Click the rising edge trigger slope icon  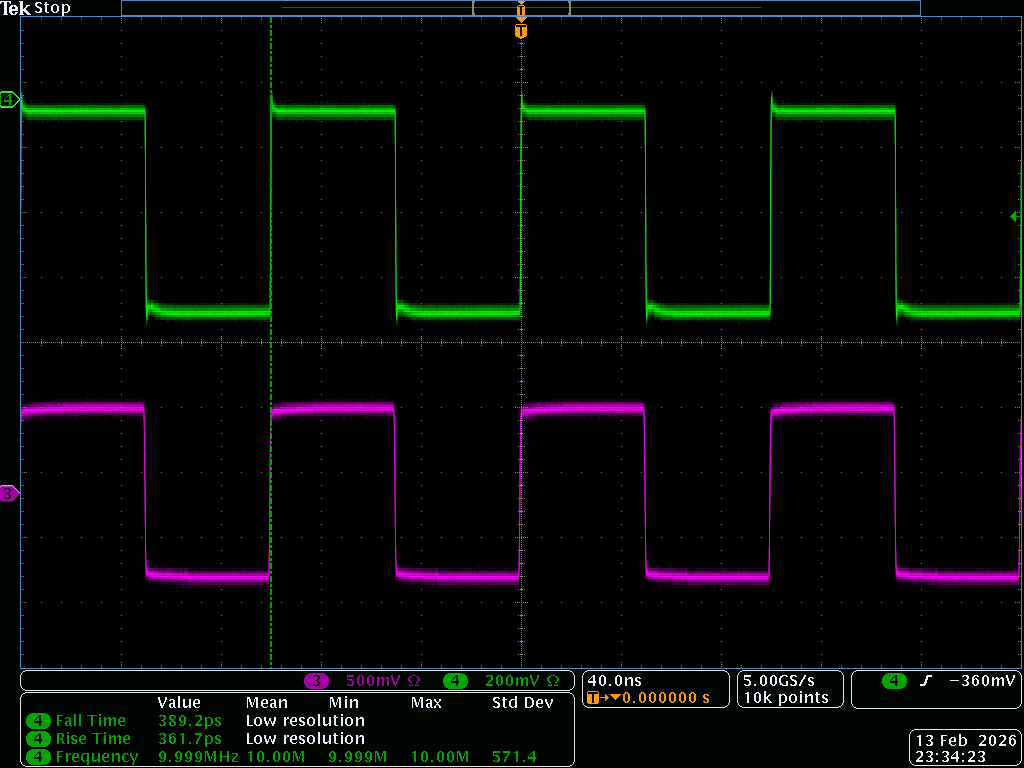click(x=926, y=681)
